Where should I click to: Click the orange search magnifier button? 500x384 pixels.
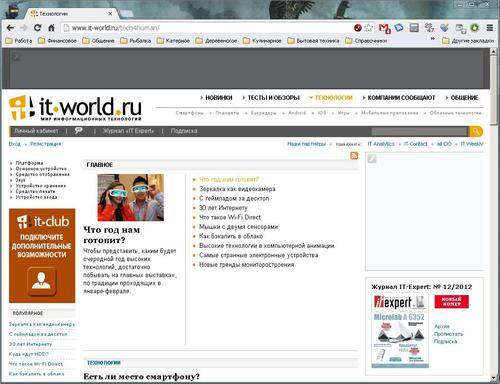click(476, 131)
